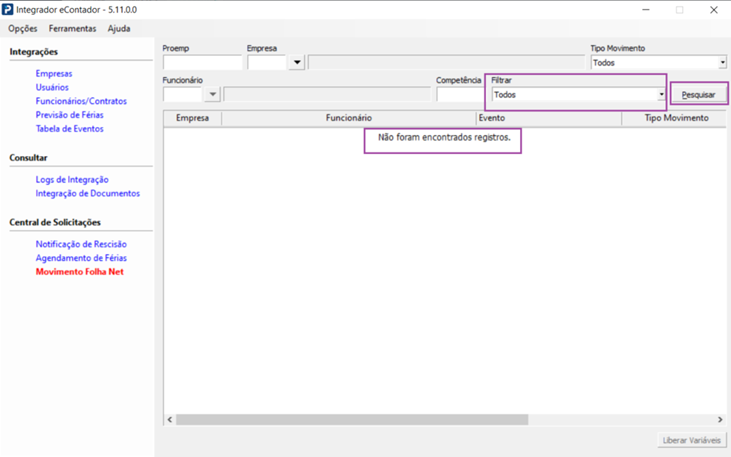Open the Ferramentas menu
This screenshot has height=457, width=731.
coord(72,29)
